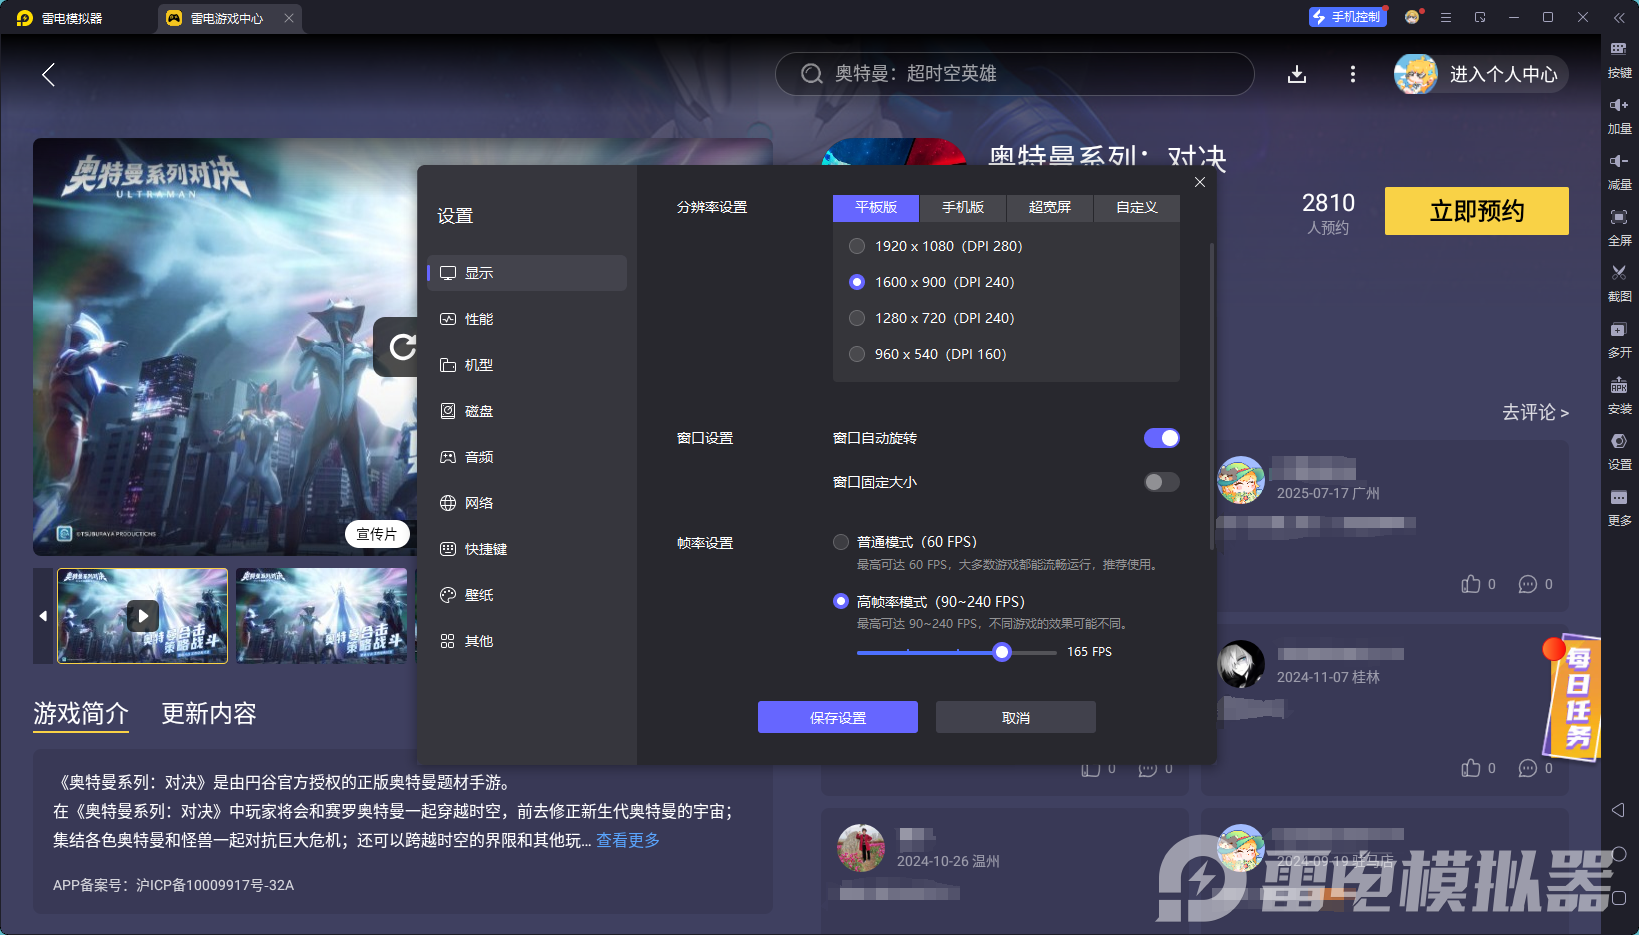Click the 加量 volume up icon
Image resolution: width=1639 pixels, height=935 pixels.
click(x=1619, y=105)
